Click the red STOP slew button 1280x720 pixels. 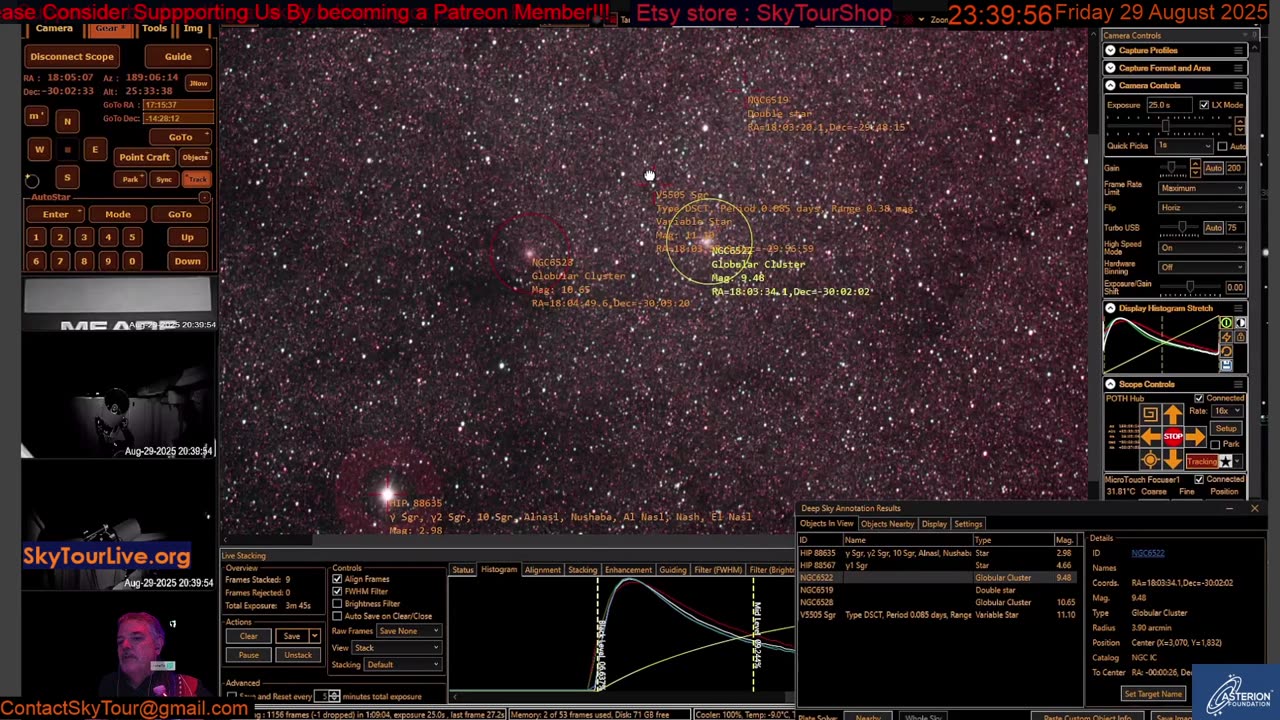(1173, 436)
